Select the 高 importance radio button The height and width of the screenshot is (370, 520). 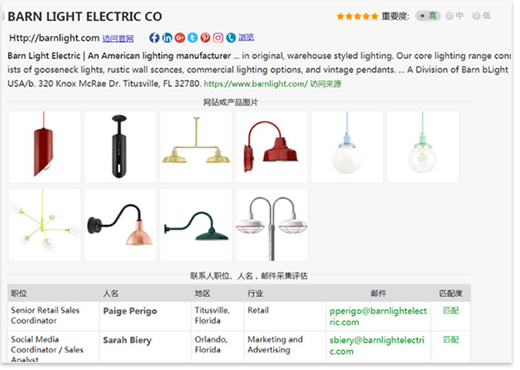tap(422, 16)
